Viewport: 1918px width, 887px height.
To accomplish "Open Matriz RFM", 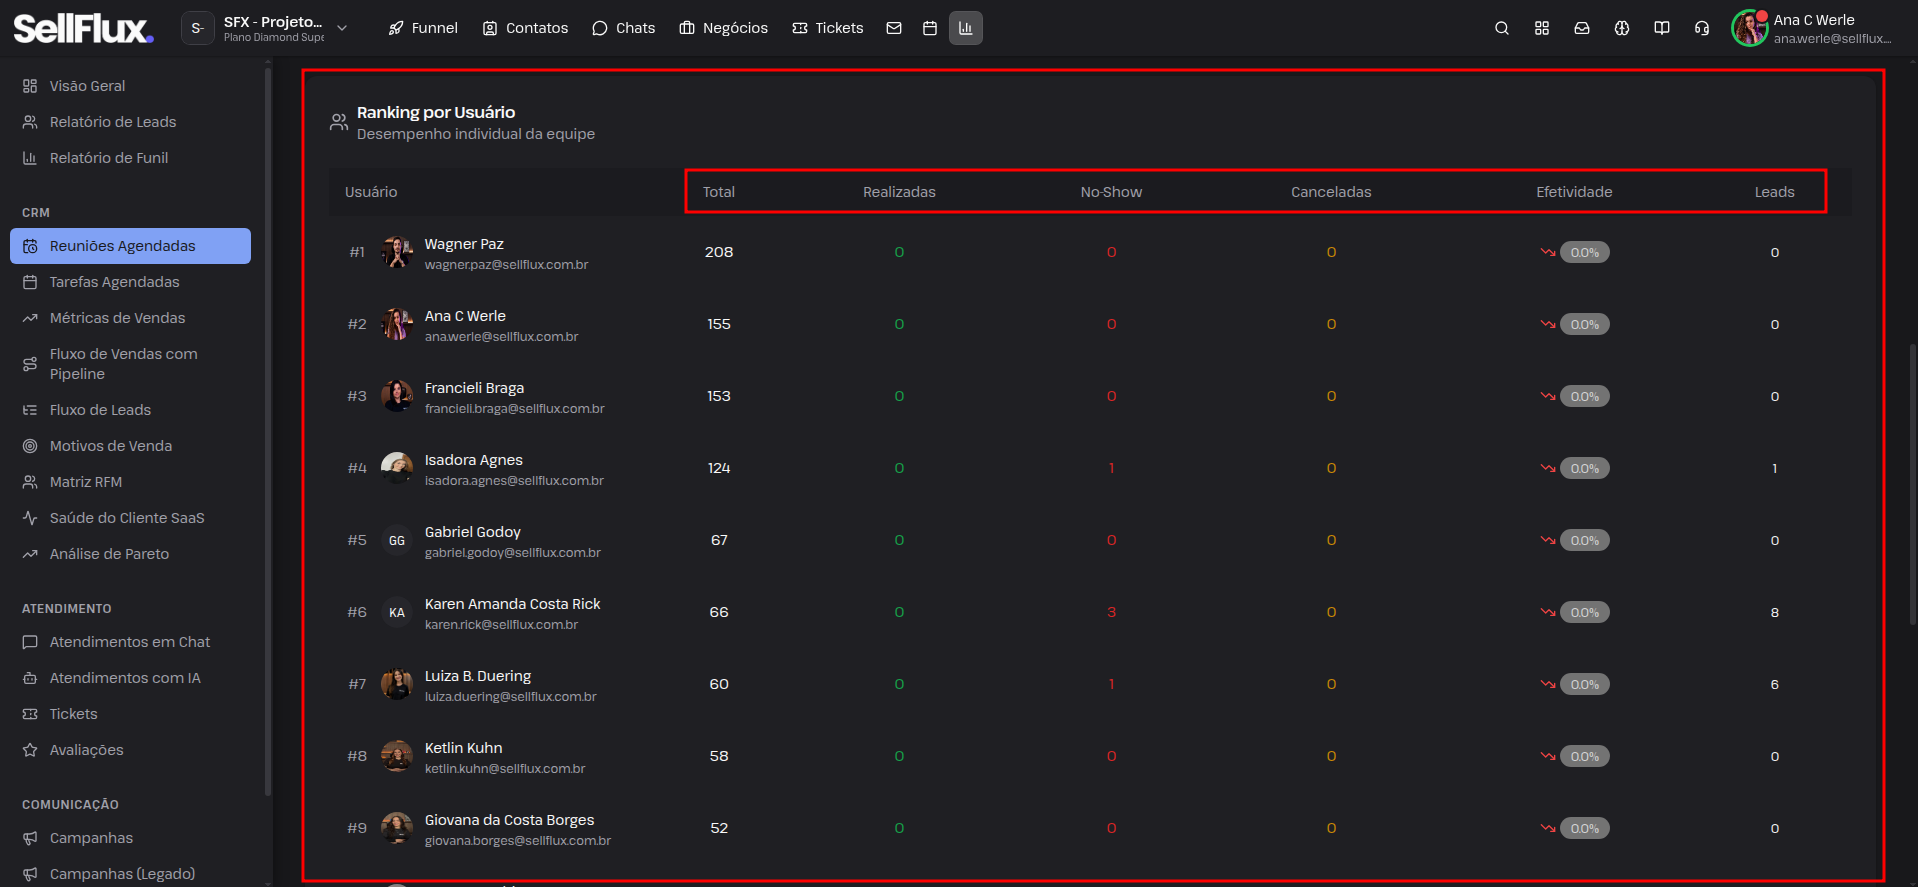I will [130, 482].
